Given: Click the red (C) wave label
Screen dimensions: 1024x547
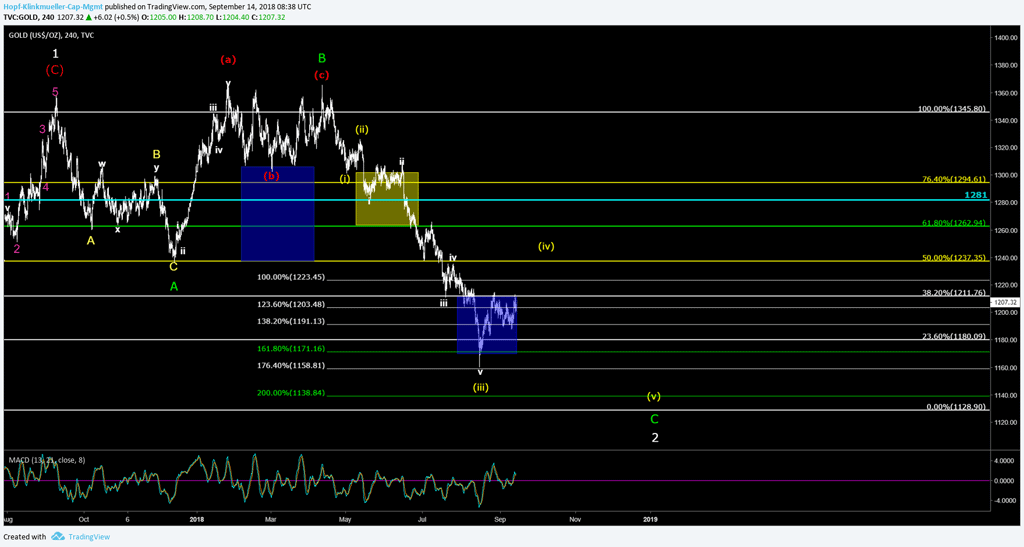Looking at the screenshot, I should [x=55, y=70].
